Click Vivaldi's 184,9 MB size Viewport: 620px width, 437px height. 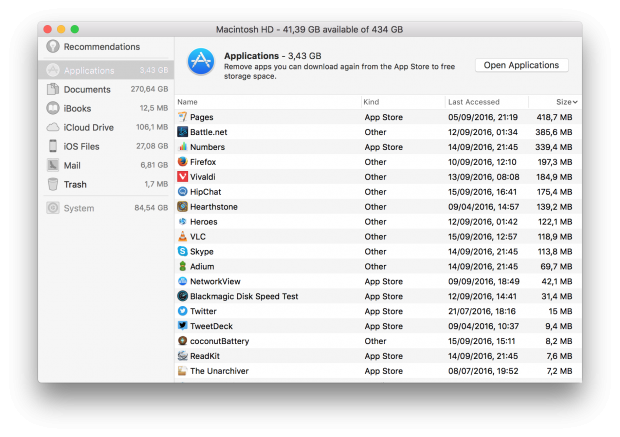click(x=554, y=177)
